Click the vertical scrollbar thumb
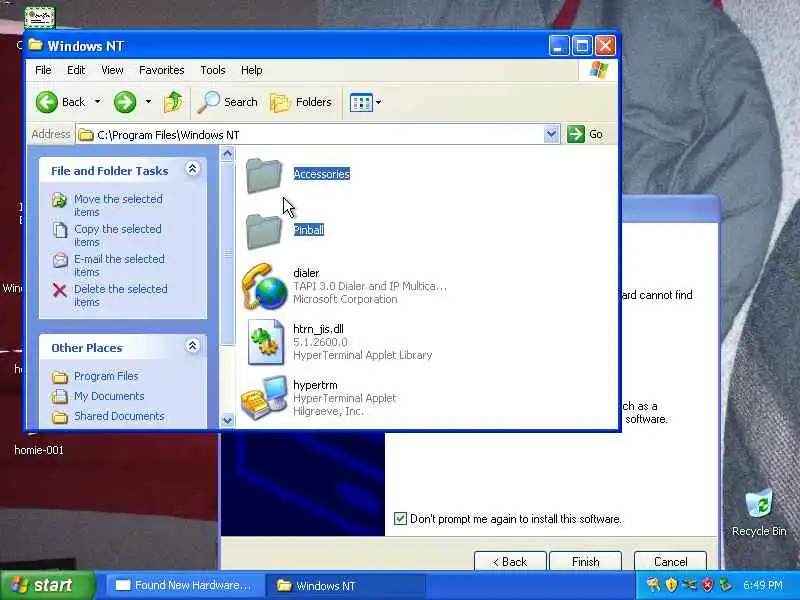The height and width of the screenshot is (600, 800). point(228,253)
